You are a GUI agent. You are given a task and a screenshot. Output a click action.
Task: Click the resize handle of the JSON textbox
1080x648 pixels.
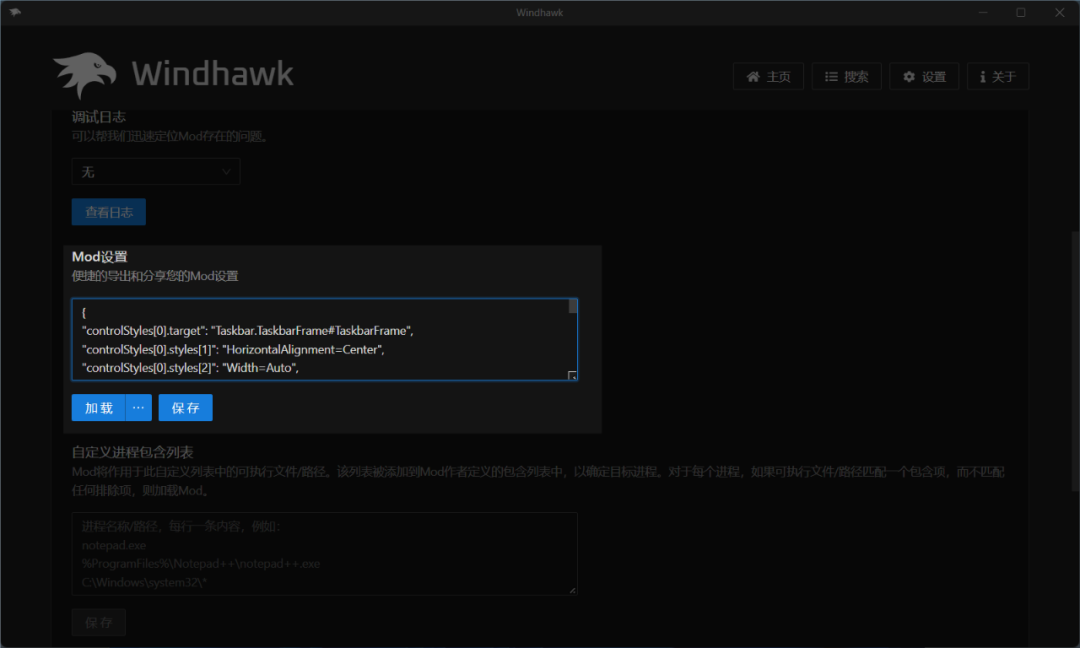572,376
